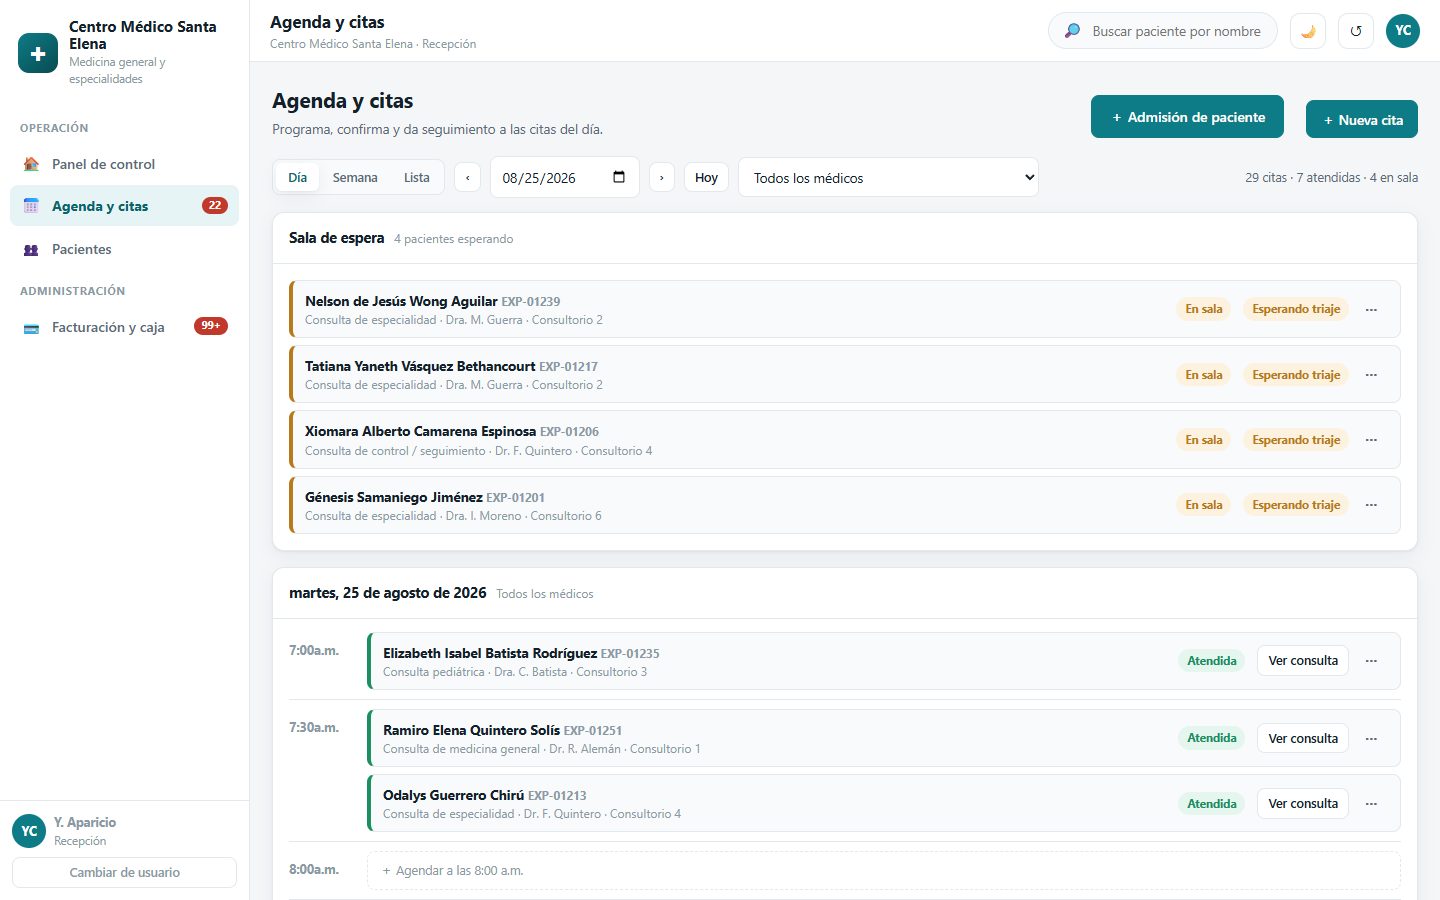Open more options for Nelson de Jesús Wong
This screenshot has height=900, width=1440.
click(1371, 309)
